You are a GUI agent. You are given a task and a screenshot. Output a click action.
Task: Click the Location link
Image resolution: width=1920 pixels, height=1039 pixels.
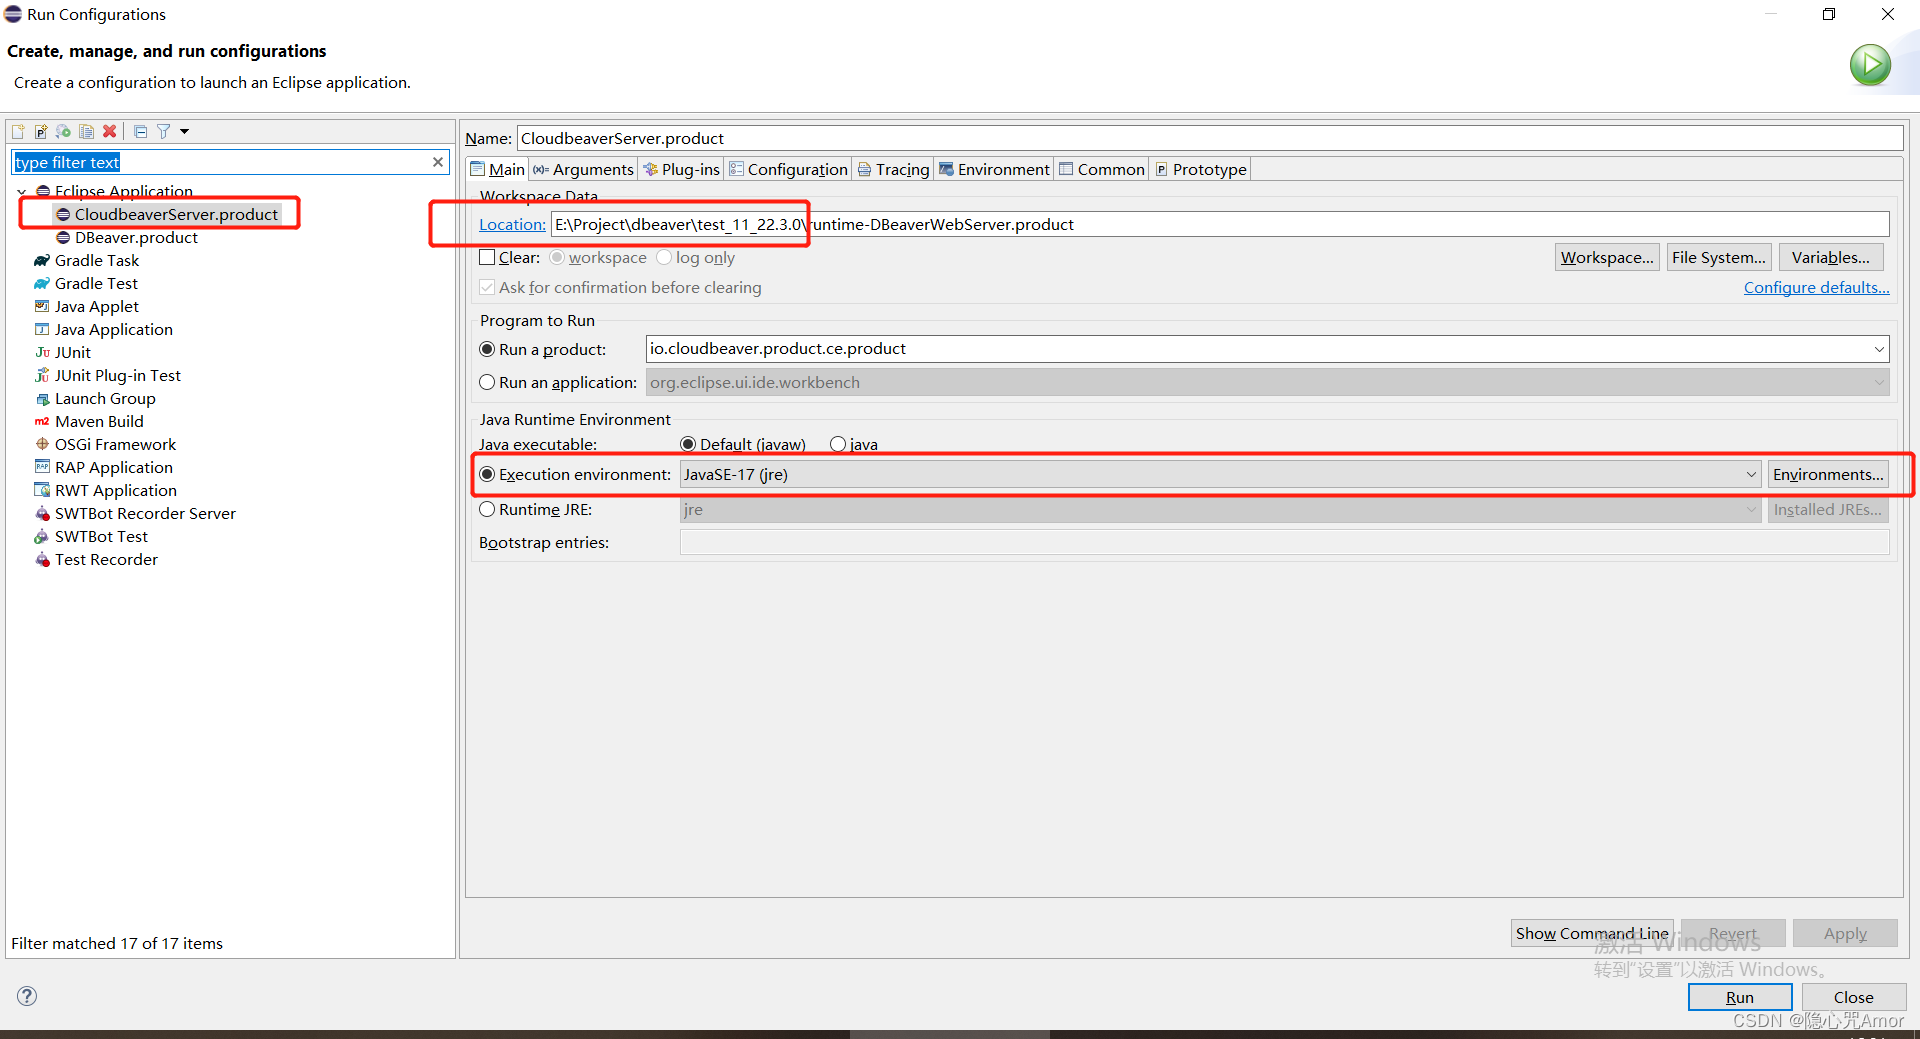click(512, 224)
